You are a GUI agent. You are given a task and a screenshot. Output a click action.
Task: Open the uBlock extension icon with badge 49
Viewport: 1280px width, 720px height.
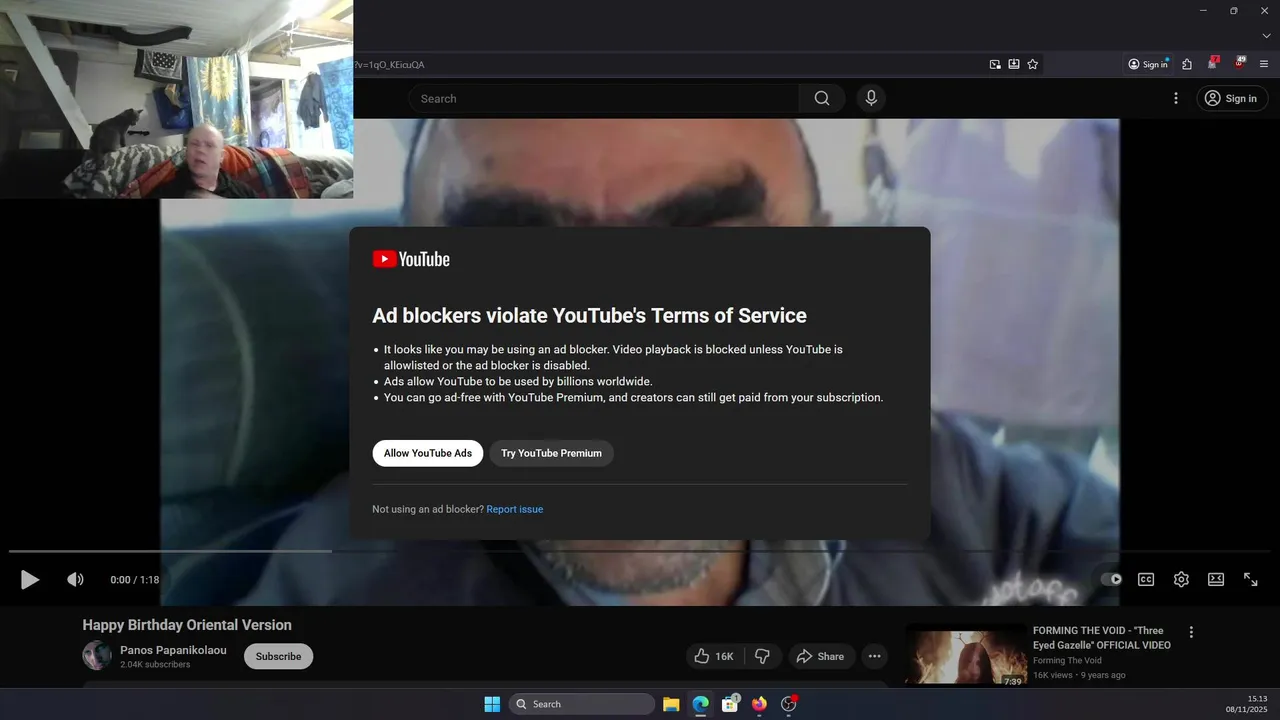(1240, 63)
